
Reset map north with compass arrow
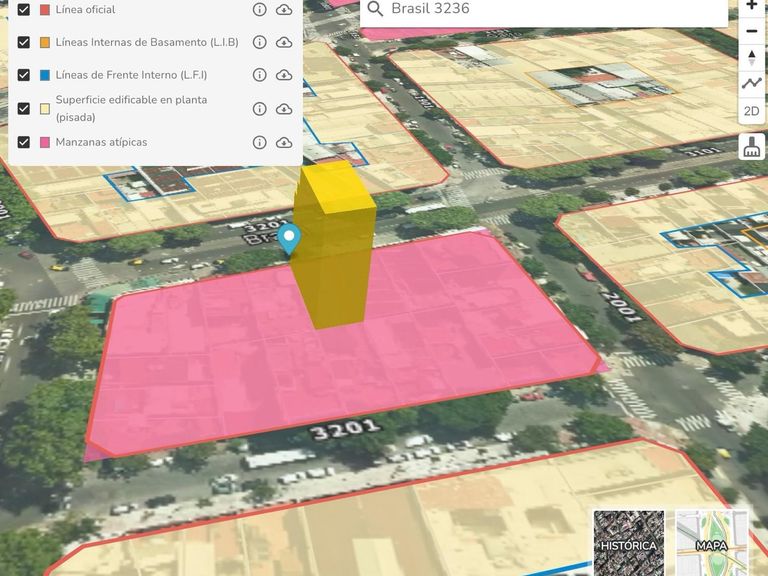(x=751, y=57)
